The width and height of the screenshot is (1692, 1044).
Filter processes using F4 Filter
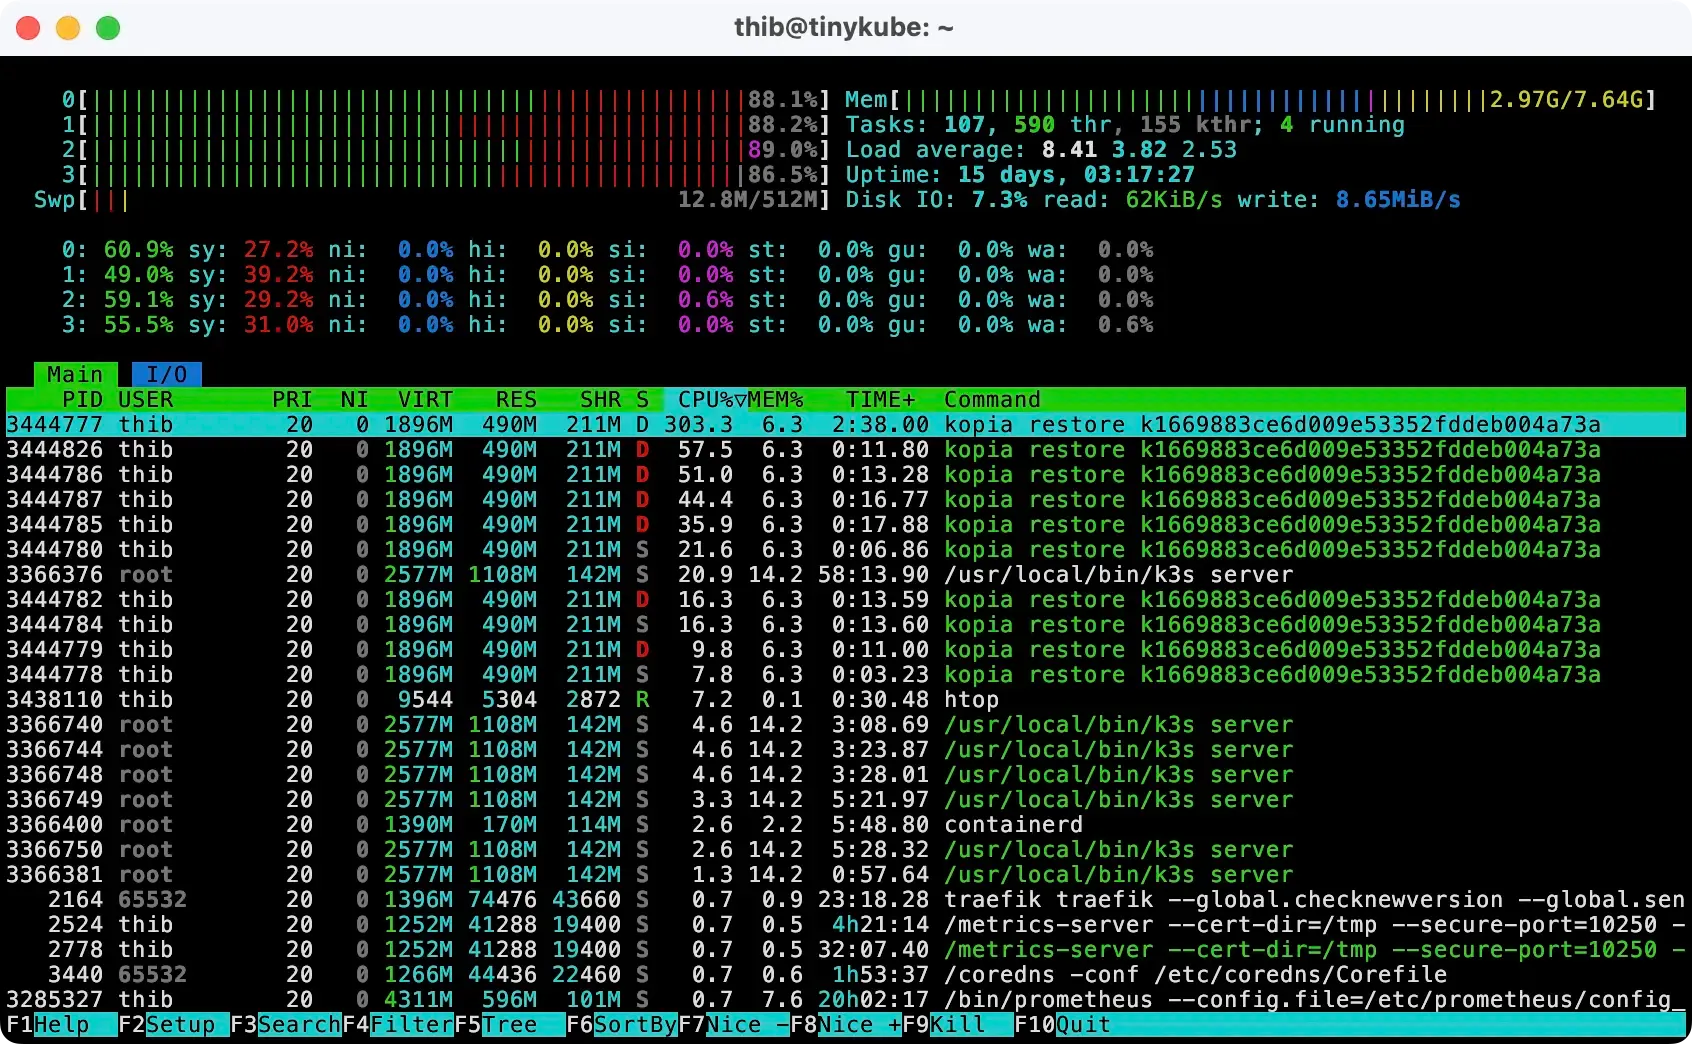(400, 1024)
